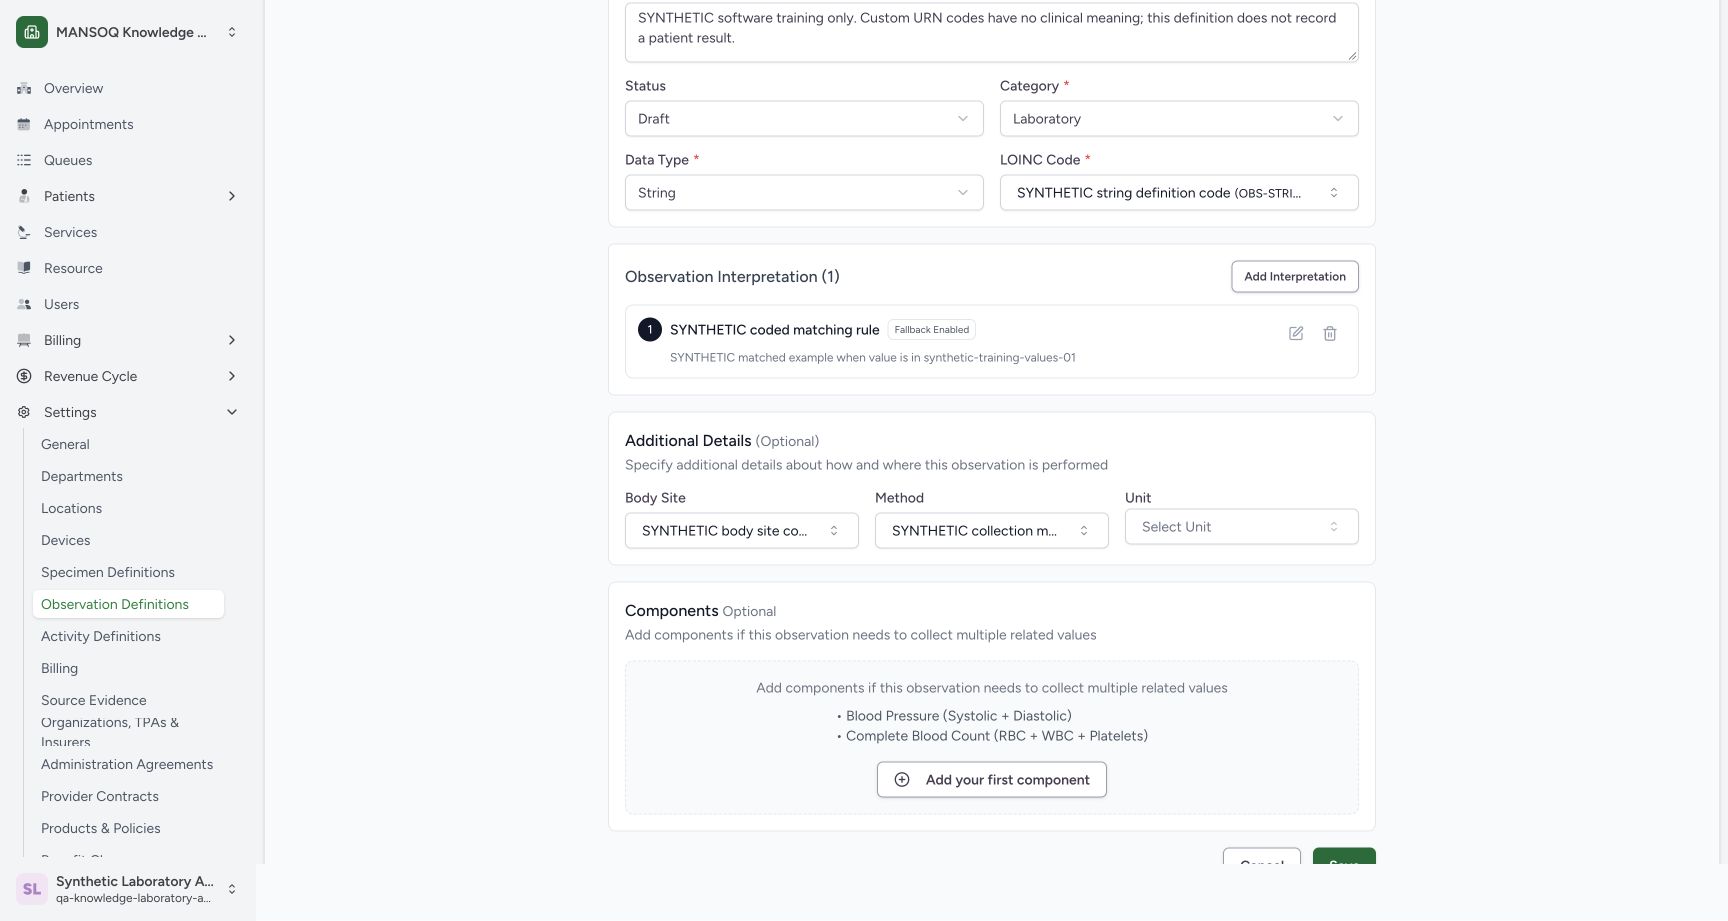The height and width of the screenshot is (921, 1728).
Task: Click the description text area
Action: click(992, 31)
